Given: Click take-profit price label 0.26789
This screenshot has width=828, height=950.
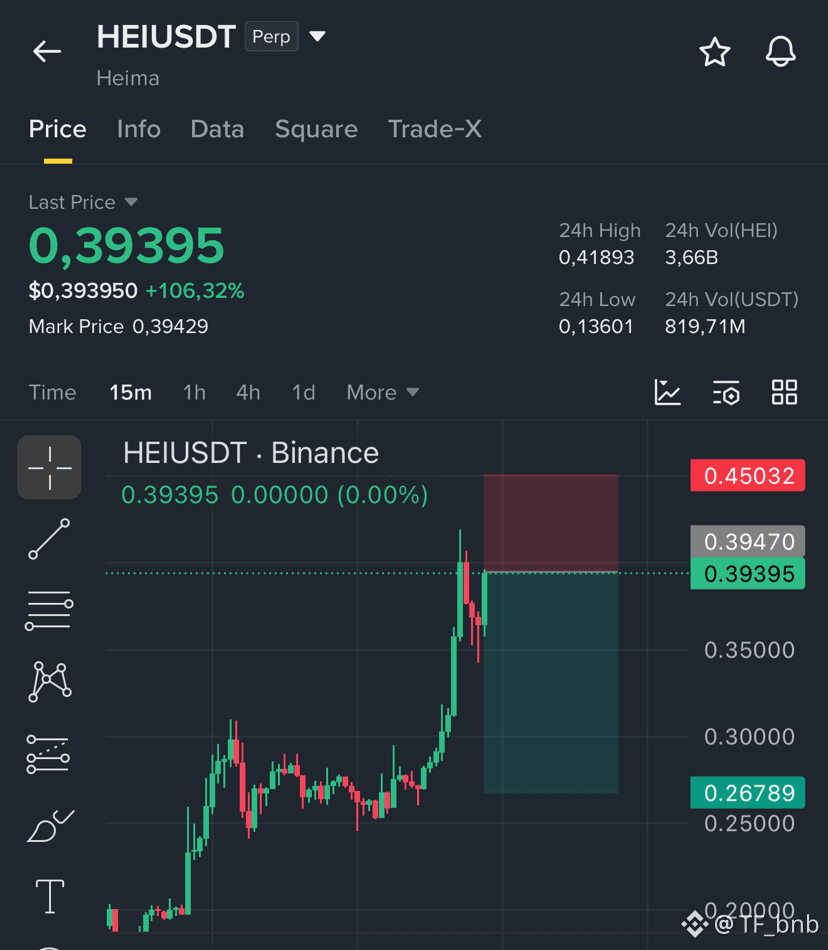Looking at the screenshot, I should point(747,792).
